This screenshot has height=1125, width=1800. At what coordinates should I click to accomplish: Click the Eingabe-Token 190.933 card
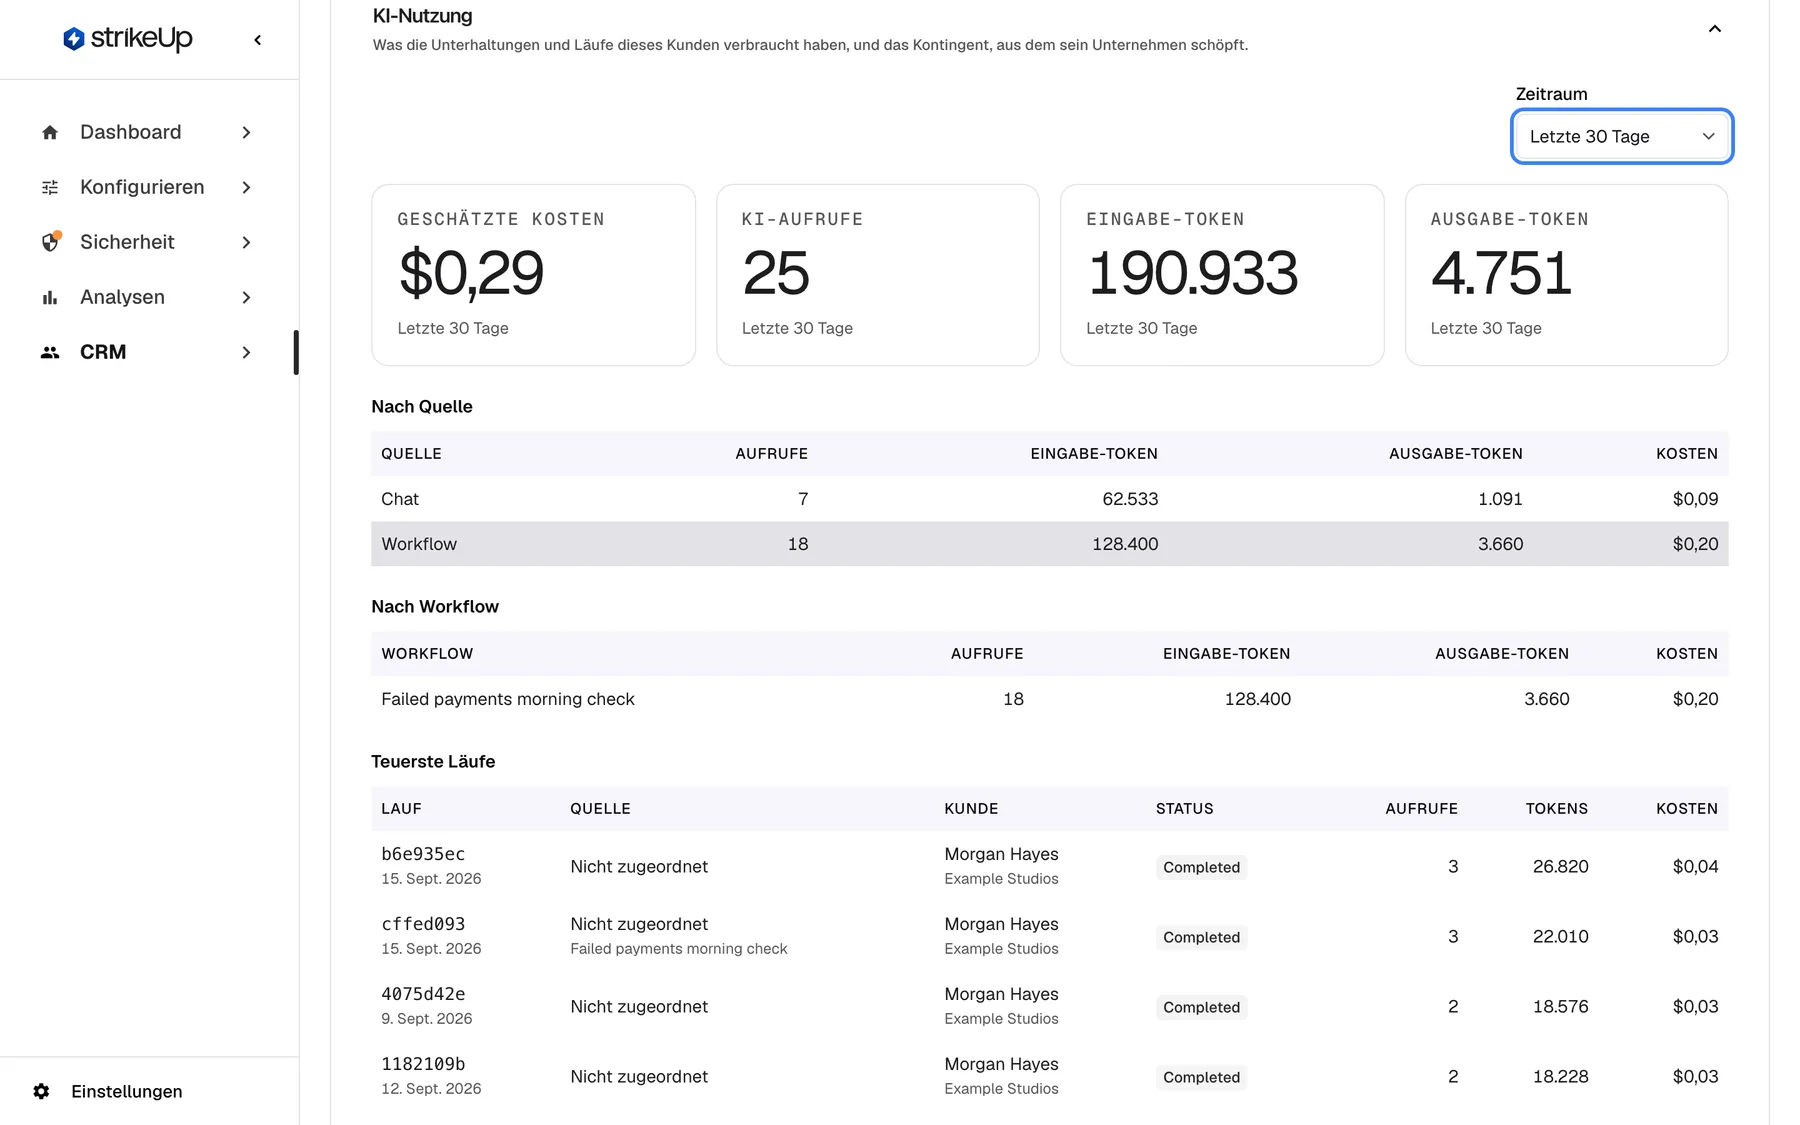coord(1222,275)
